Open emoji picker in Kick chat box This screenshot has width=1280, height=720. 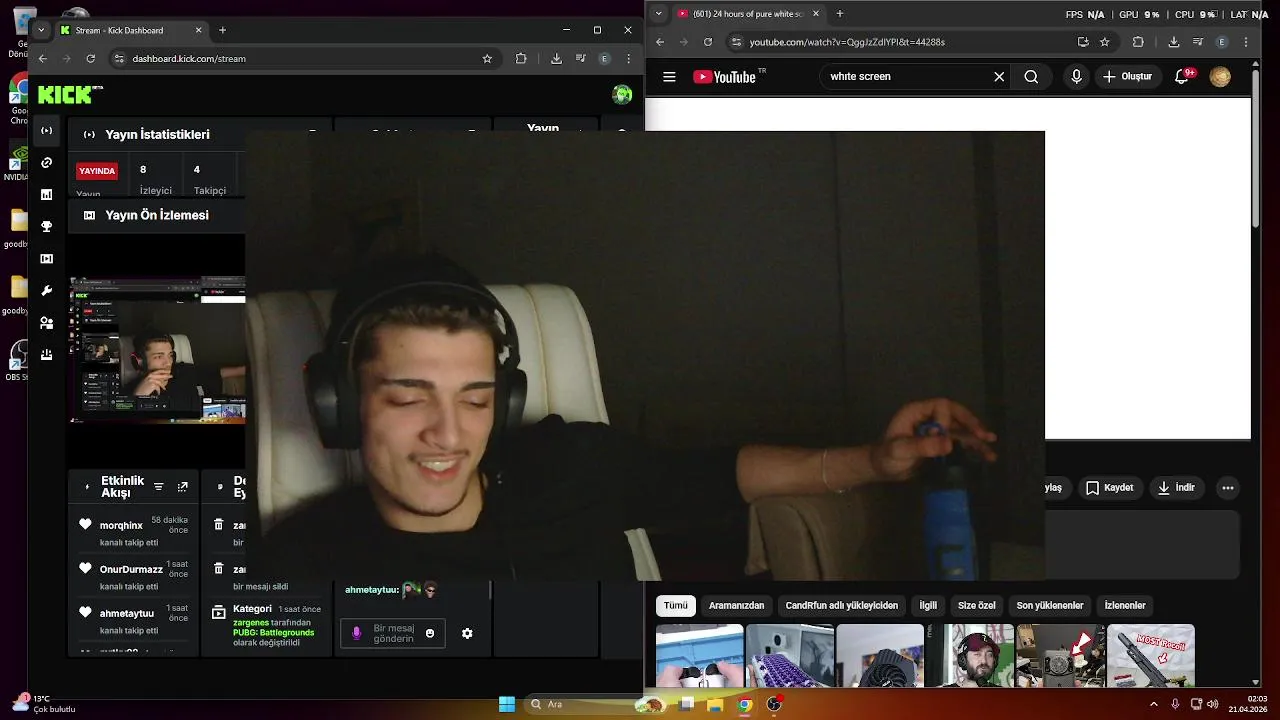[x=430, y=633]
